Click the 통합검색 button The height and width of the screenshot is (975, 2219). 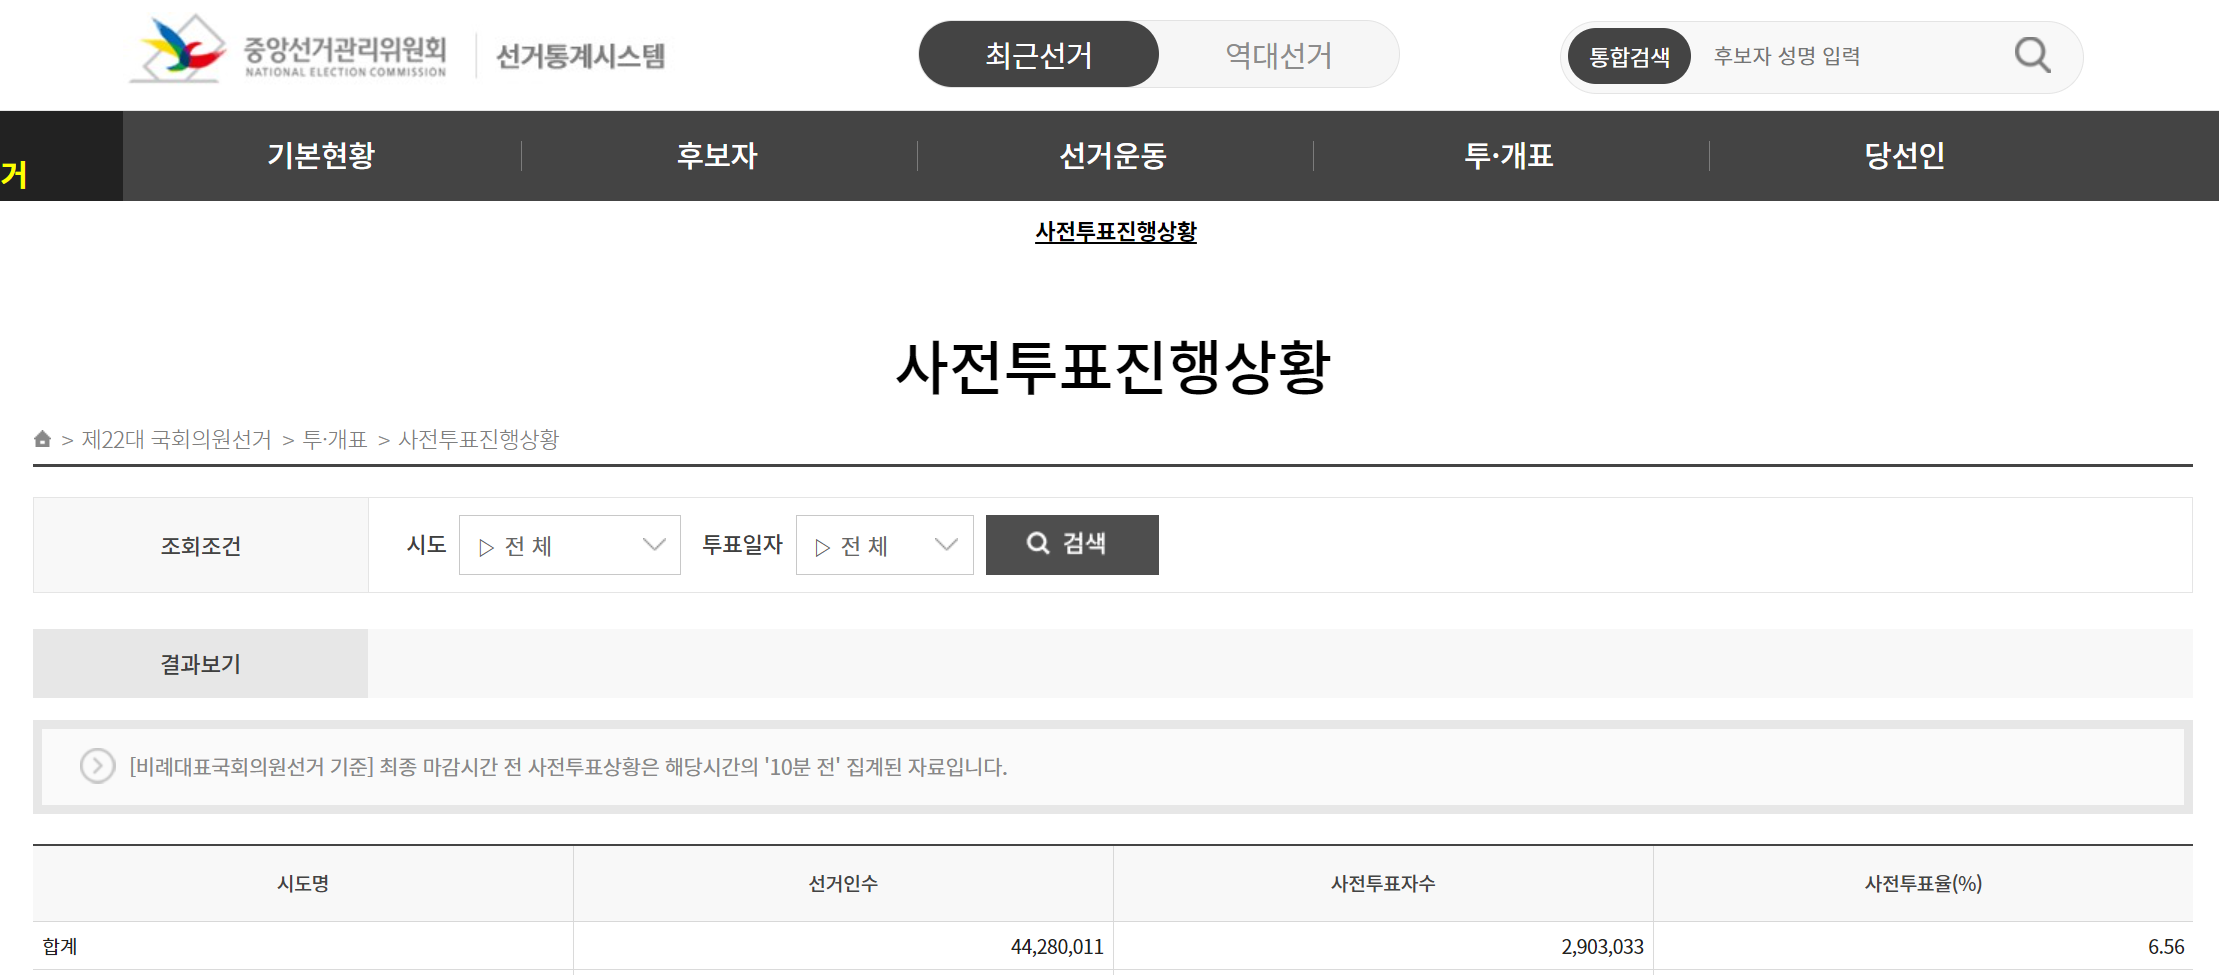pos(1629,57)
